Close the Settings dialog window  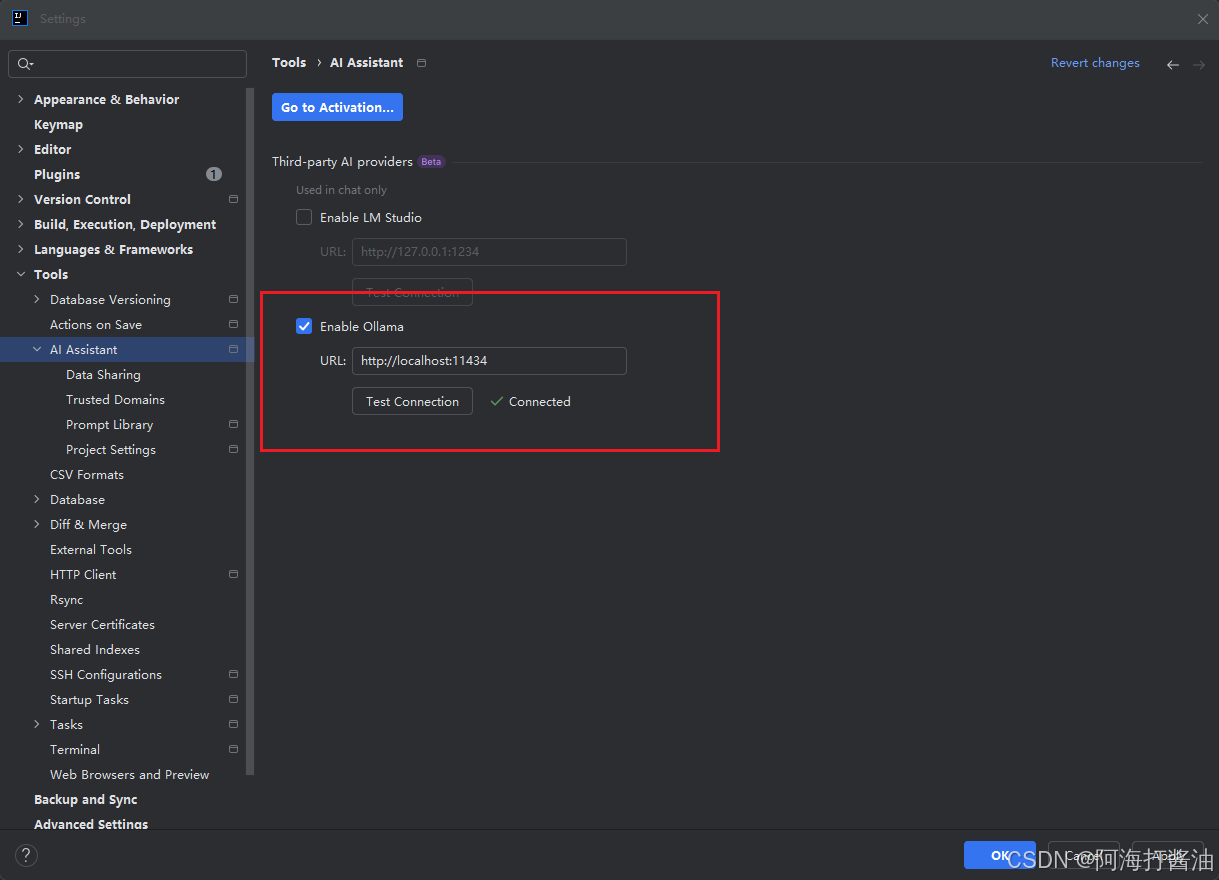tap(1203, 19)
